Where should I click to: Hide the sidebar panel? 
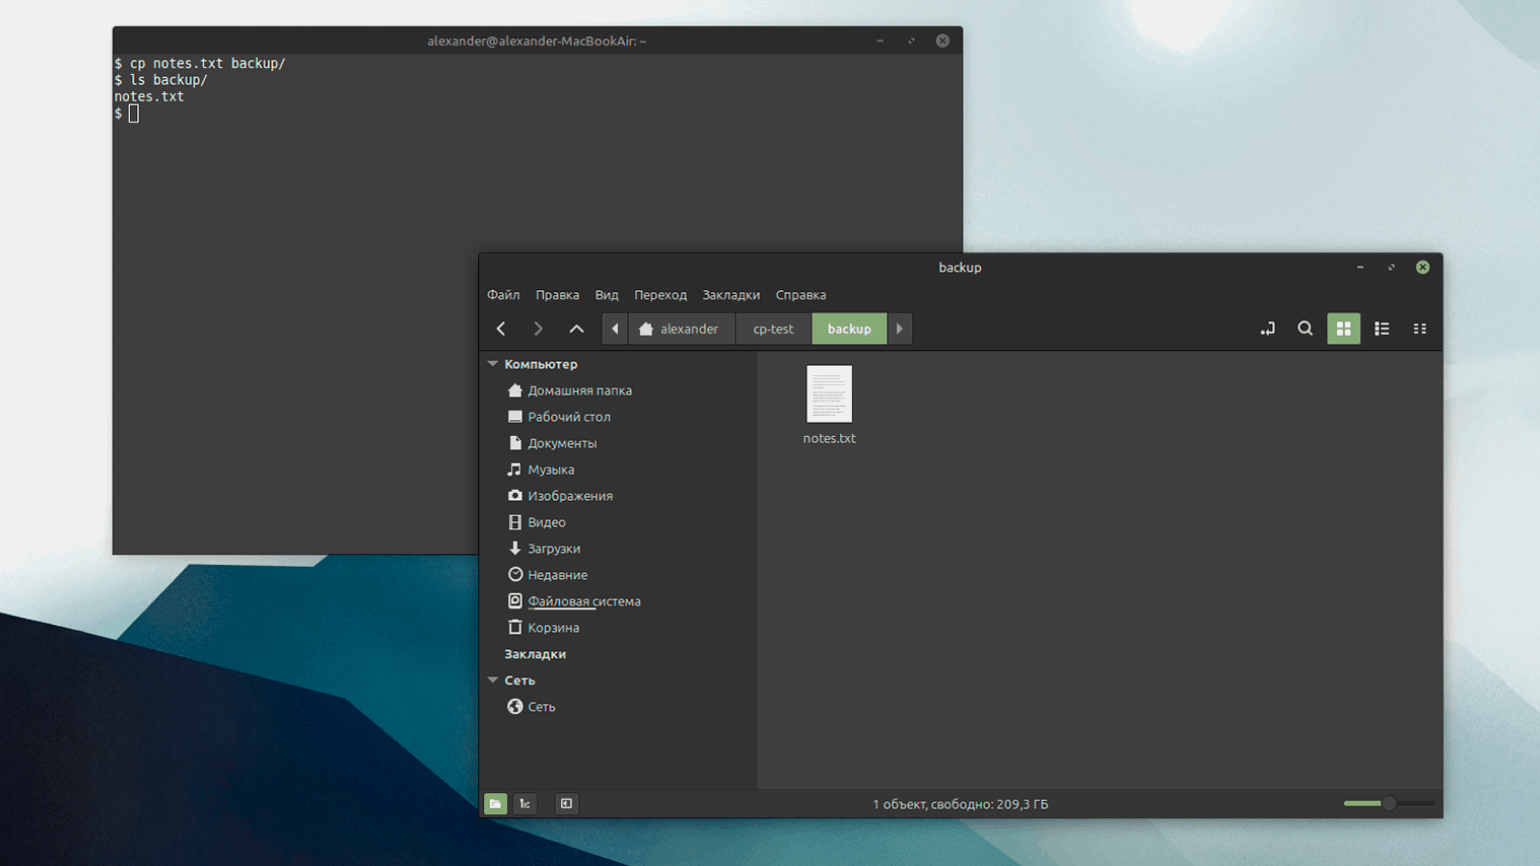(x=566, y=804)
